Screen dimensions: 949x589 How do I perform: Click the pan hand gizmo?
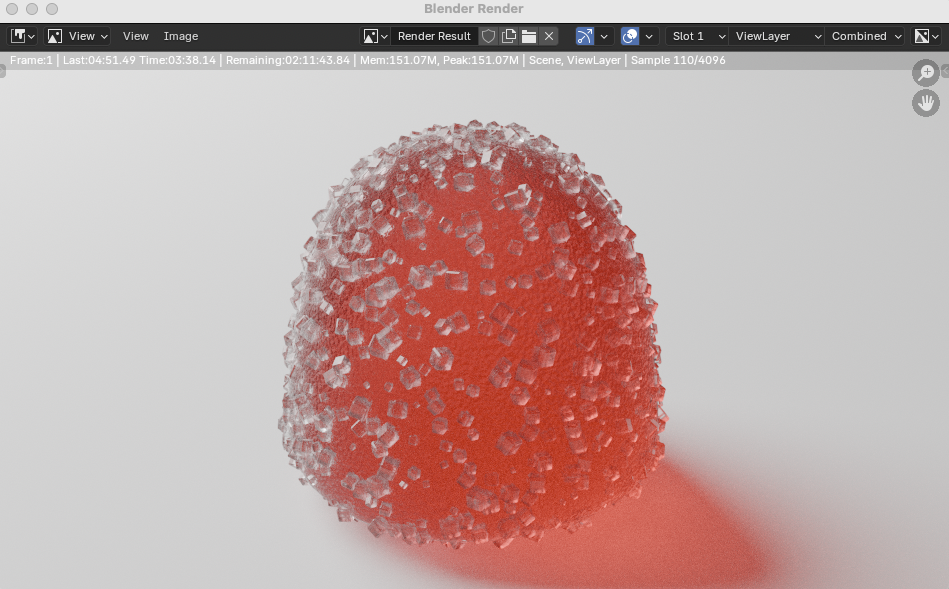(x=926, y=103)
